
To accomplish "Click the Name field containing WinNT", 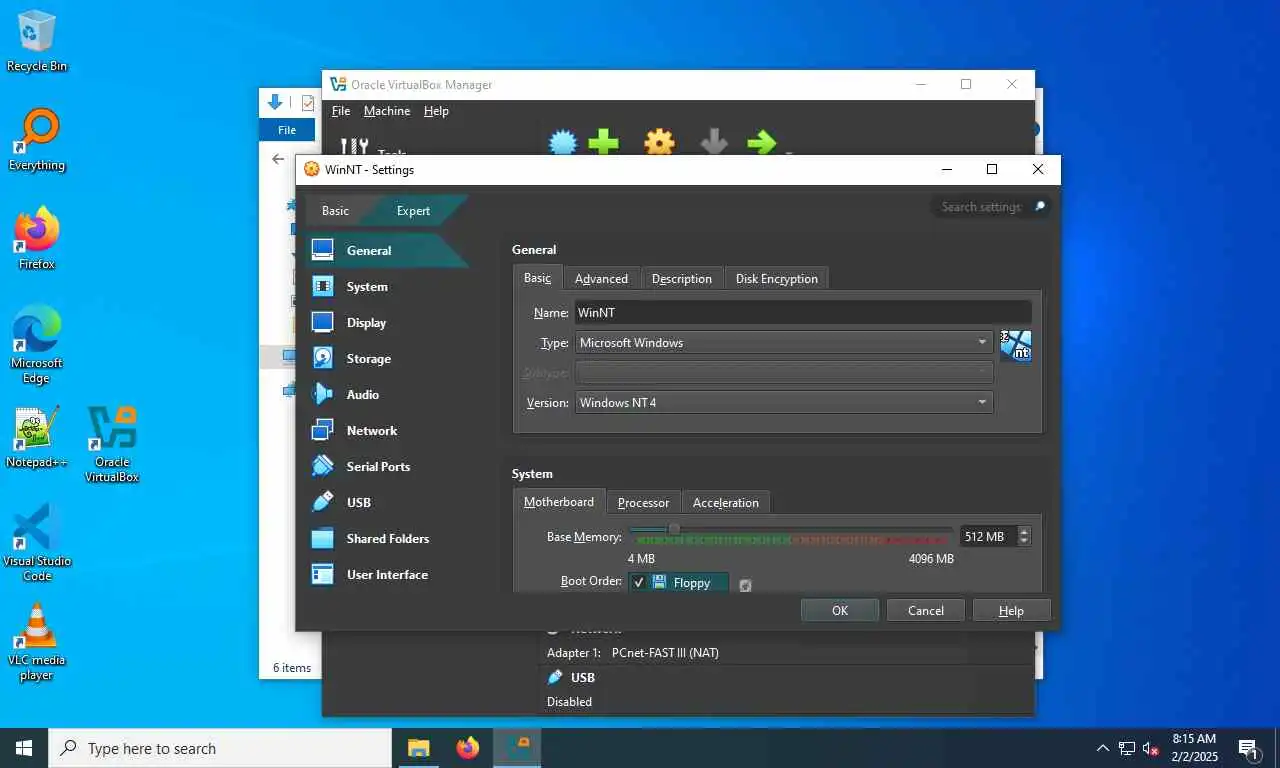I will pyautogui.click(x=803, y=313).
